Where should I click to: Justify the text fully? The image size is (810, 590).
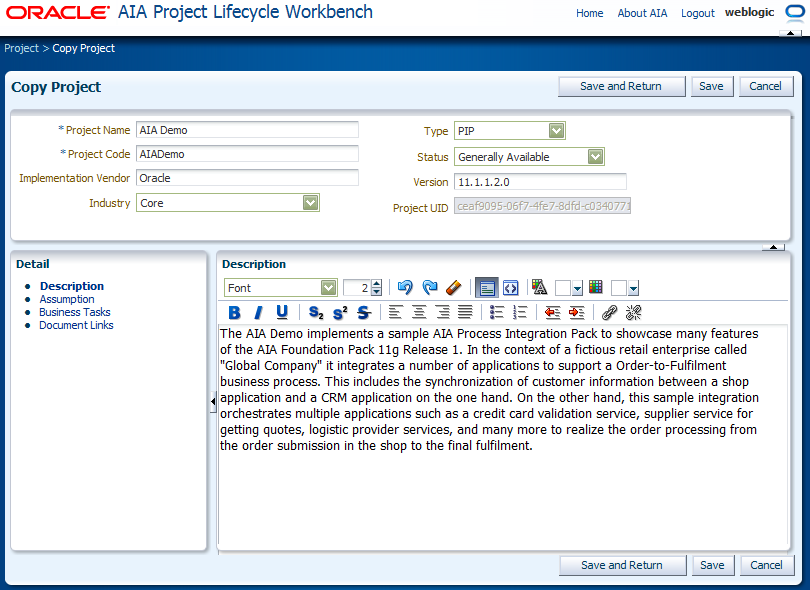click(x=465, y=312)
